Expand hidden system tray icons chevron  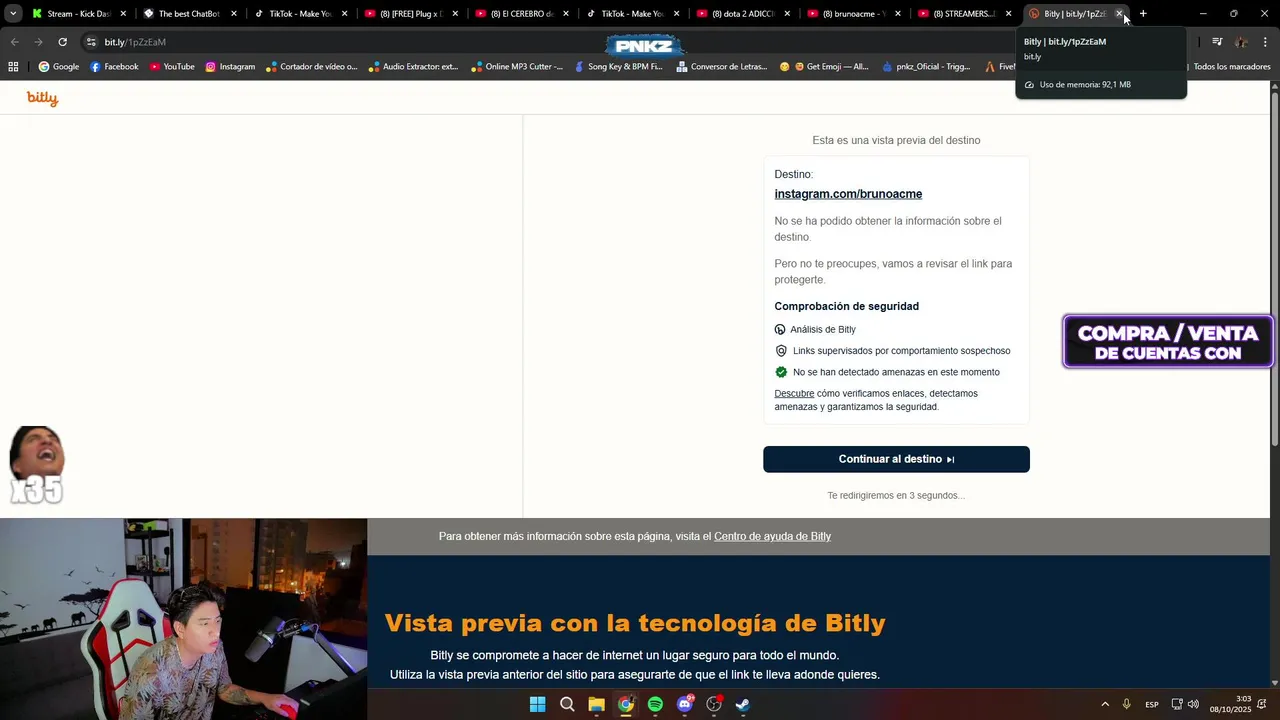1105,704
